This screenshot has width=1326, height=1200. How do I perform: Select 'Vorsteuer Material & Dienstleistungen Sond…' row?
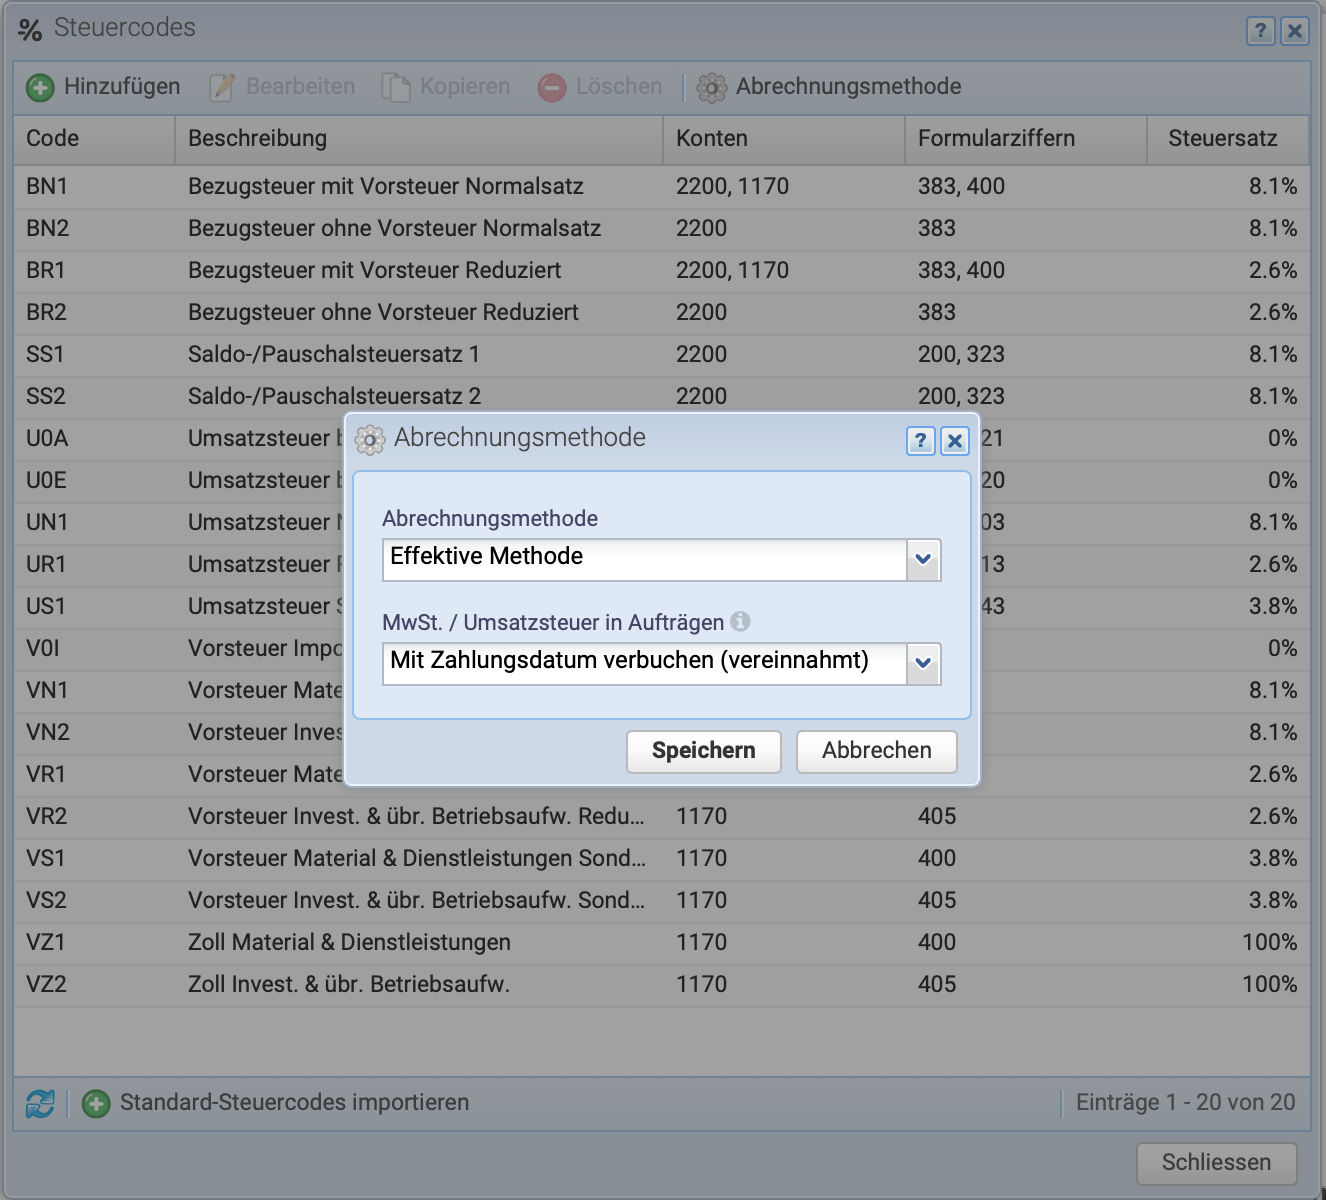(x=662, y=859)
